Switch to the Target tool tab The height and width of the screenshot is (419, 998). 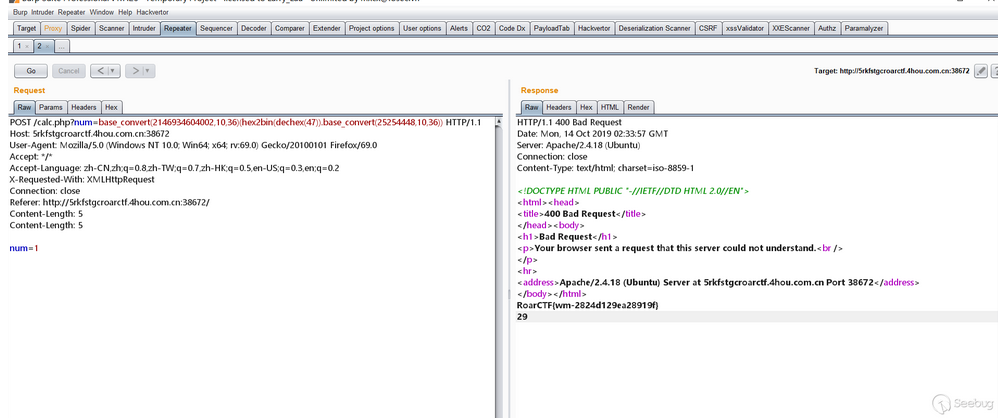coord(27,28)
